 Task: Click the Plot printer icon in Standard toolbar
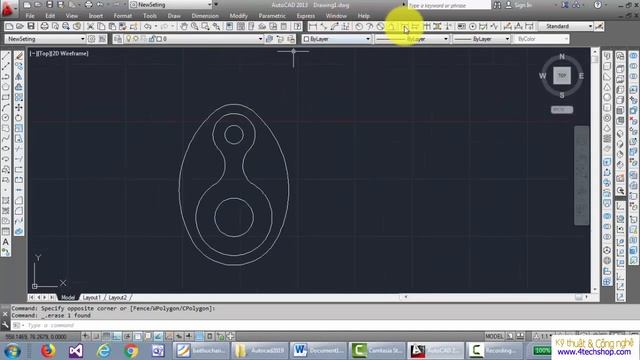click(x=44, y=27)
